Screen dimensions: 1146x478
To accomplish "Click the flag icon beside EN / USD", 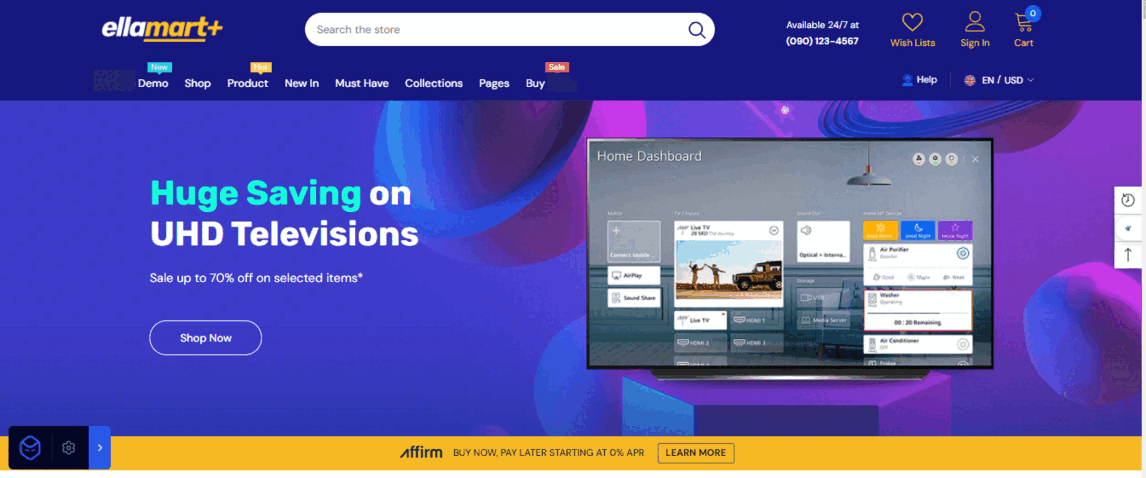I will coord(970,80).
